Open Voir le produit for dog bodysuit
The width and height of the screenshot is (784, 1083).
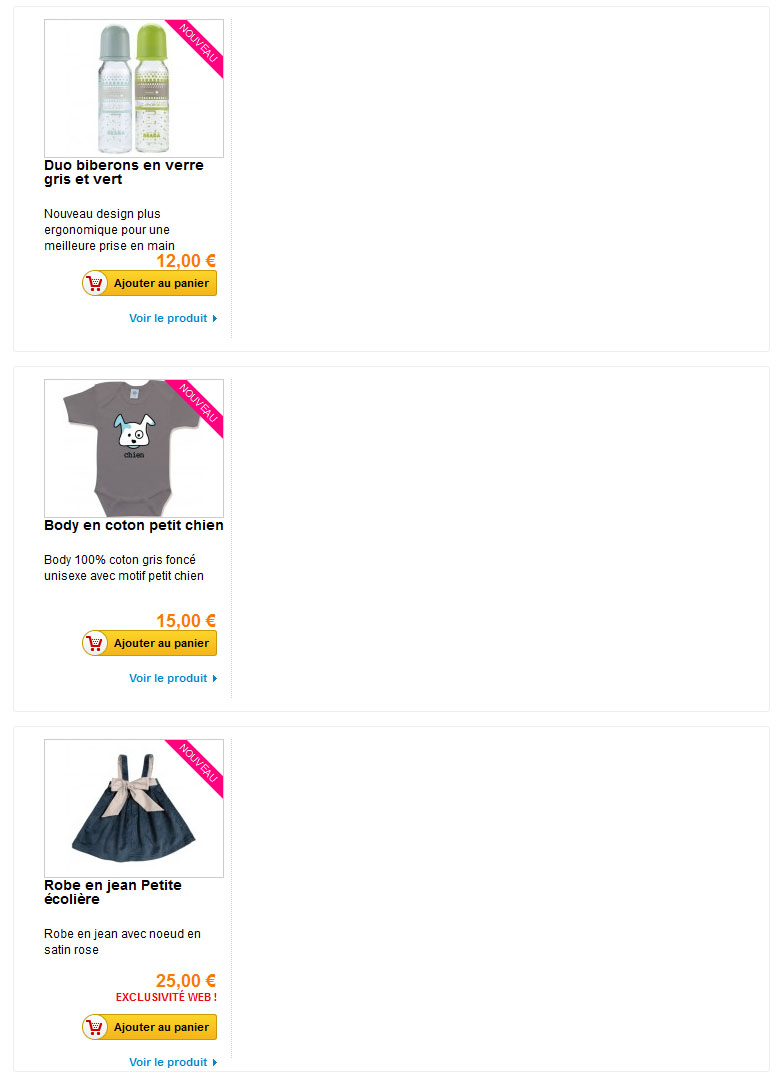(x=169, y=678)
